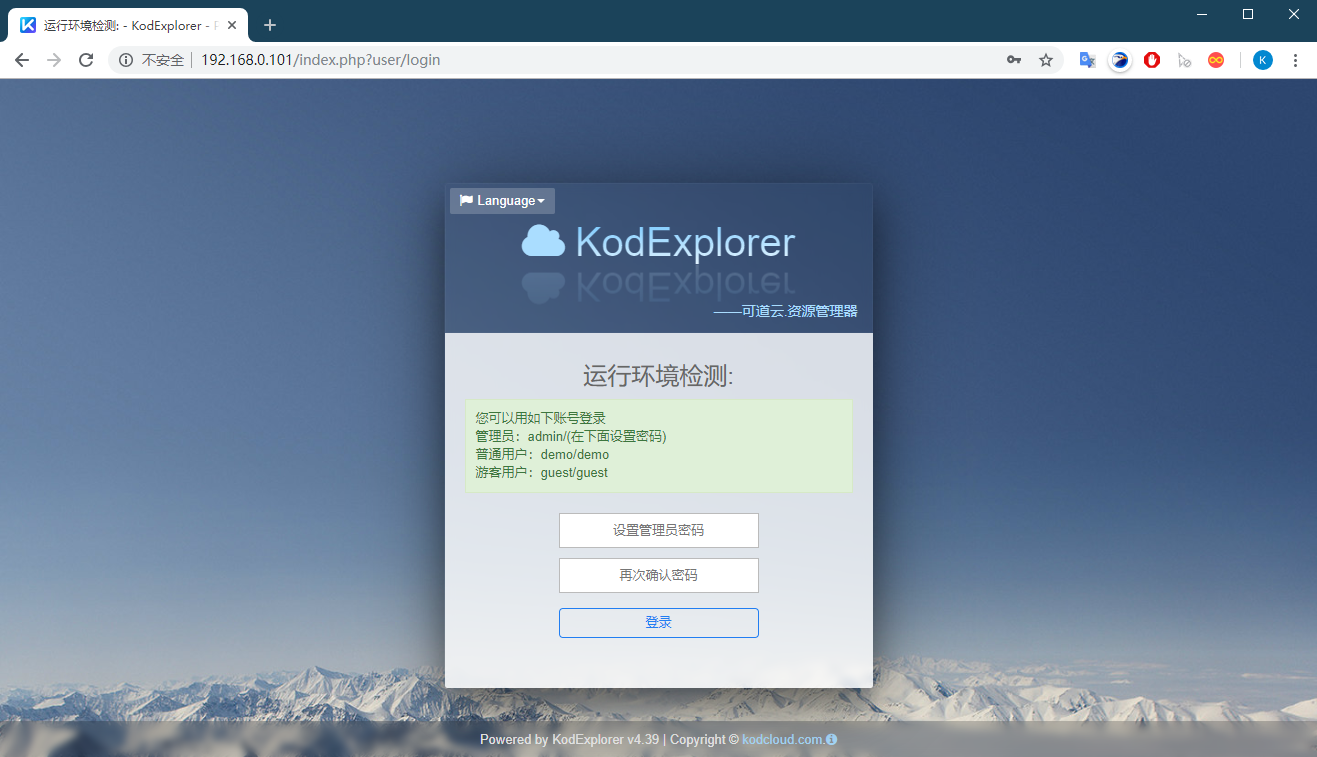Click the AdBlock stop-hand extension icon
Image resolution: width=1317 pixels, height=757 pixels.
click(x=1151, y=60)
